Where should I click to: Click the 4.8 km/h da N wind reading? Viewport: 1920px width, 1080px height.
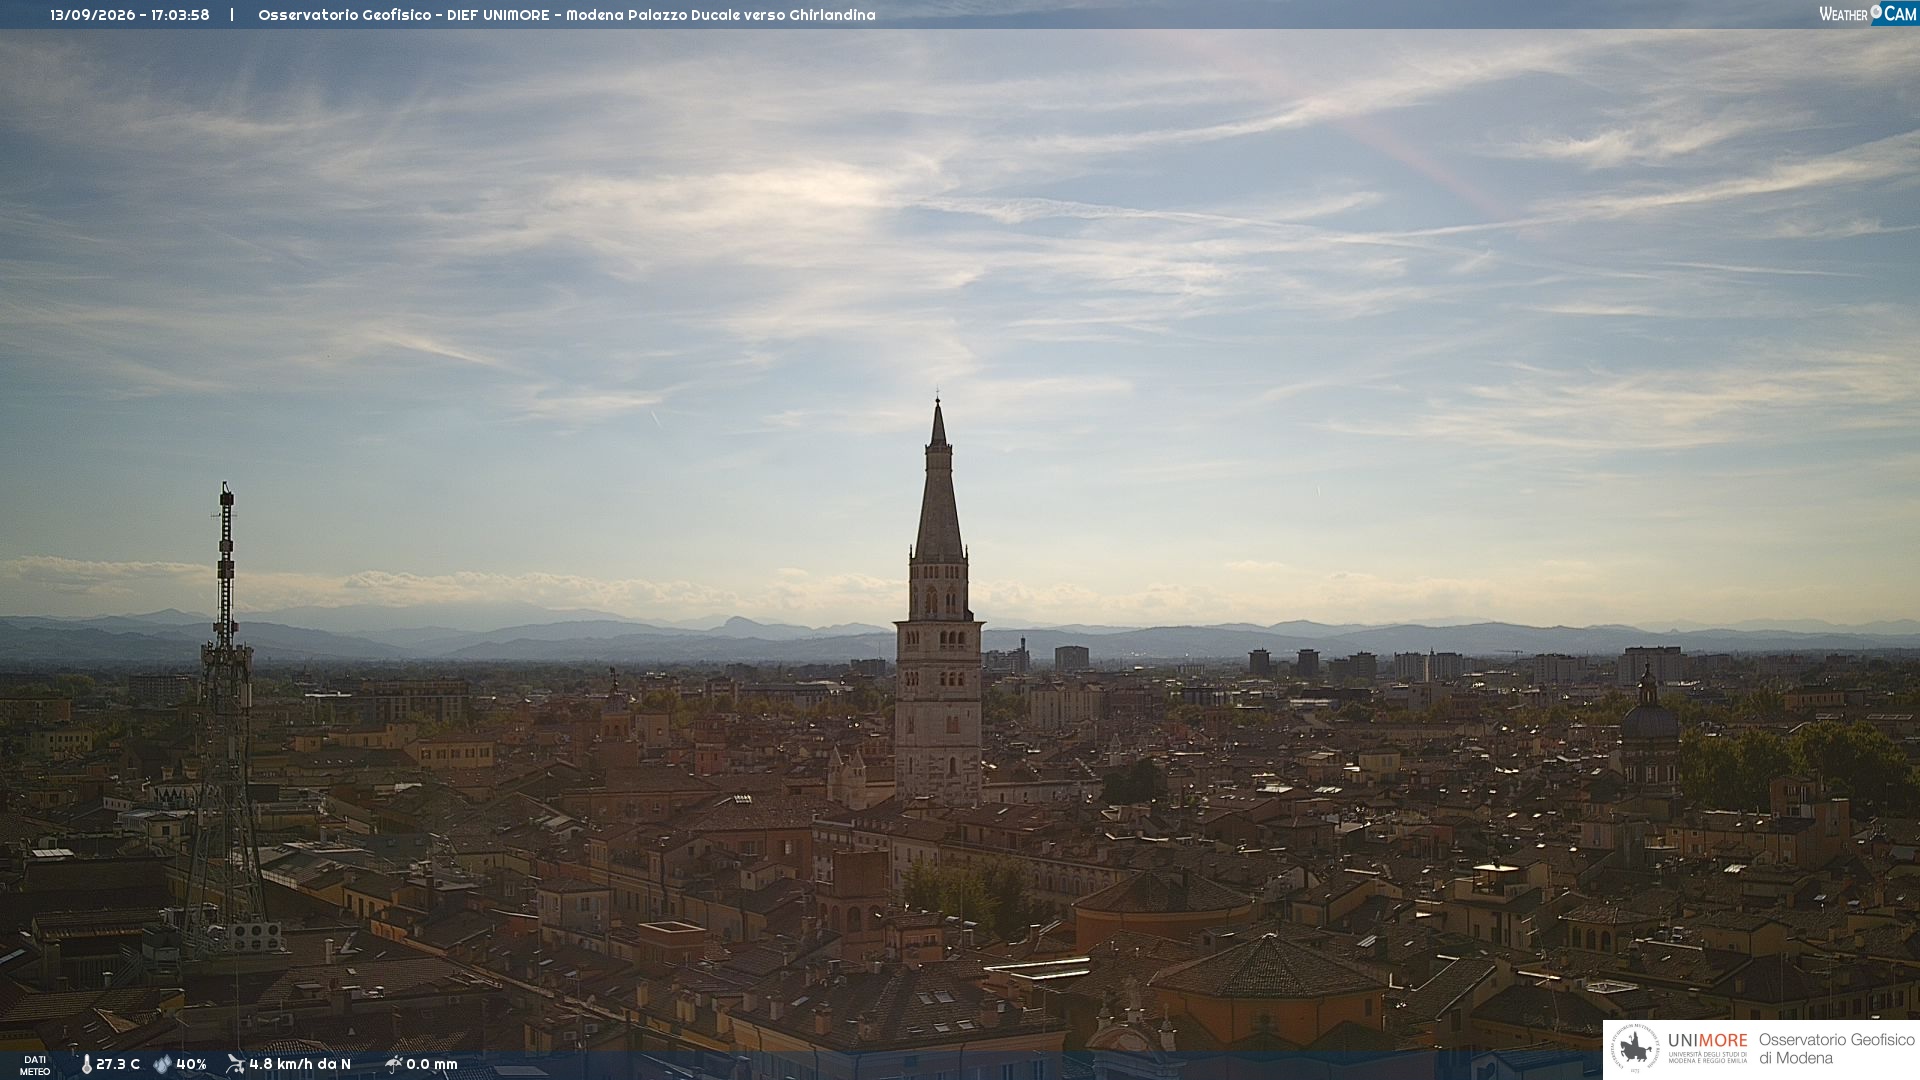click(300, 1064)
